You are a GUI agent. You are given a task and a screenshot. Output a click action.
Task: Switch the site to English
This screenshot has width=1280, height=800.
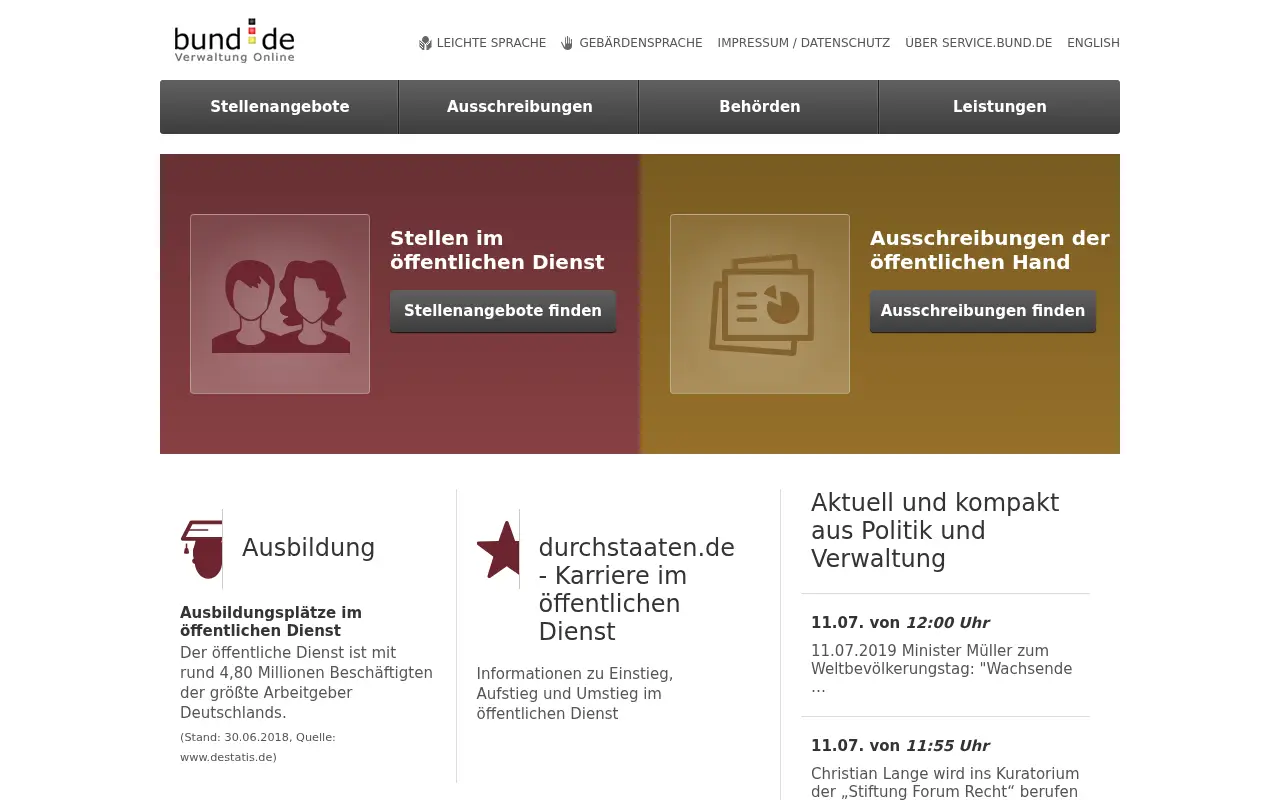click(x=1093, y=43)
